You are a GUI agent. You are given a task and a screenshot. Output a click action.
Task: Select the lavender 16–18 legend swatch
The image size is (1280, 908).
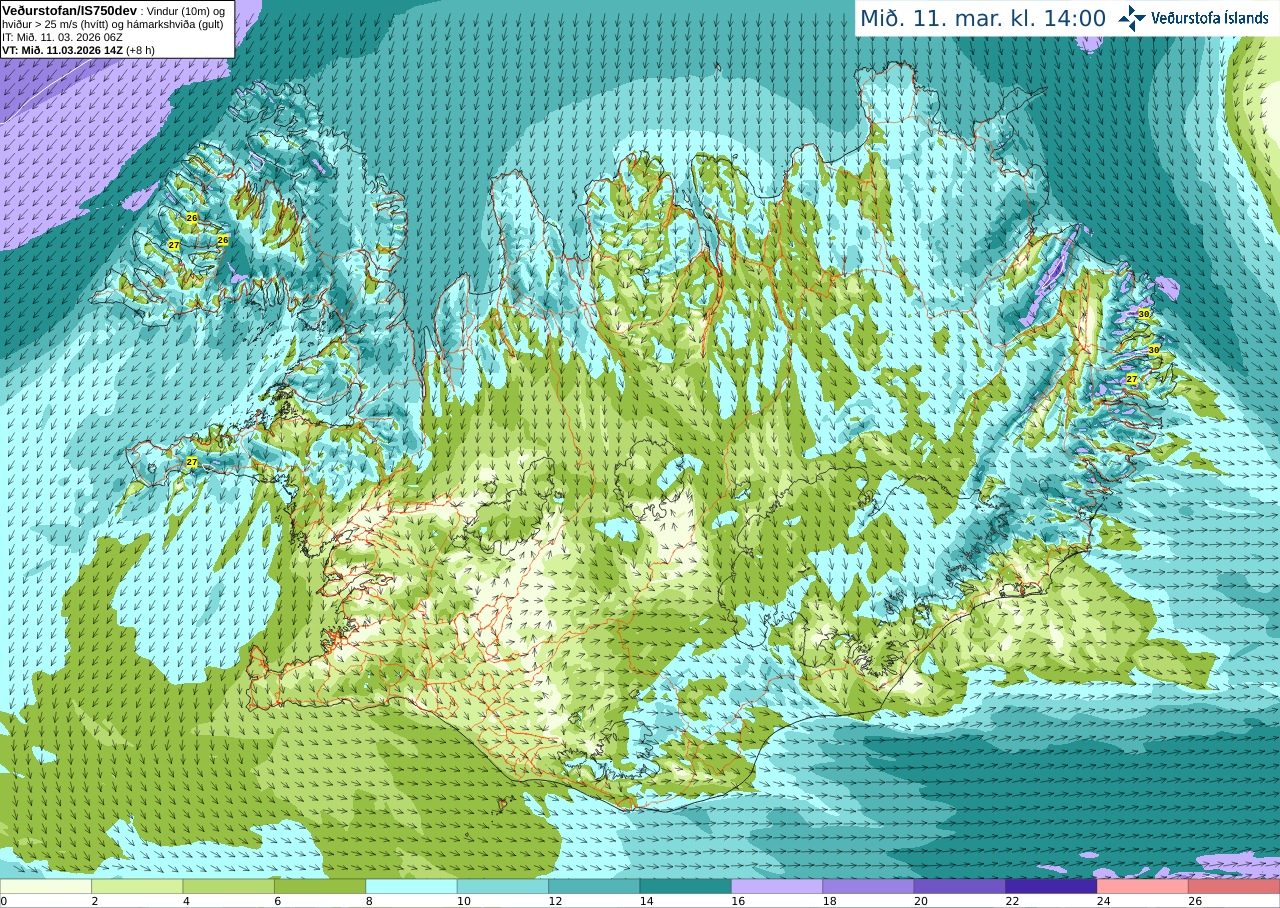pos(777,886)
